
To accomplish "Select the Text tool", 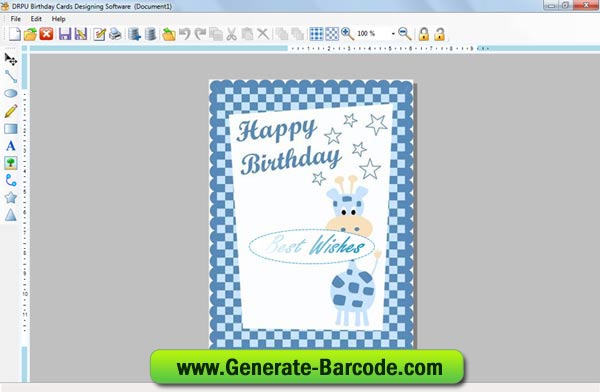I will pos(11,146).
